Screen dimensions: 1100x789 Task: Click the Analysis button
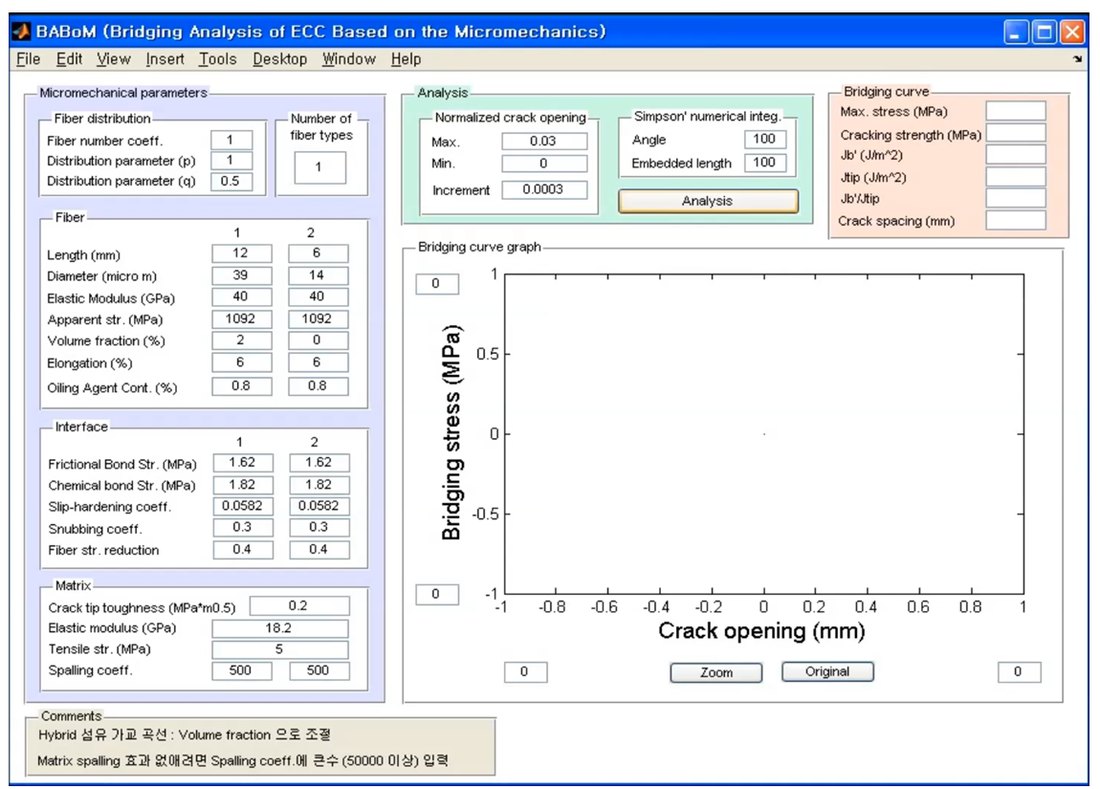pyautogui.click(x=708, y=201)
